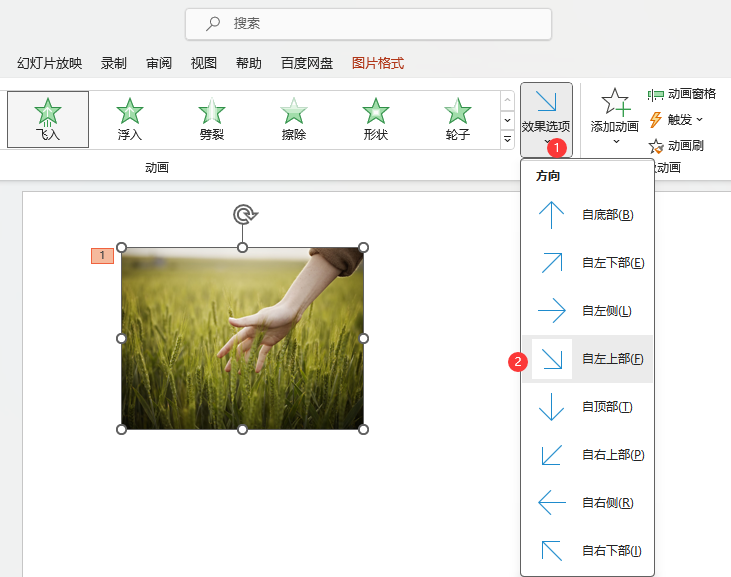This screenshot has width=731, height=577.
Task: Activate the 动画刷 animation painter
Action: click(676, 146)
